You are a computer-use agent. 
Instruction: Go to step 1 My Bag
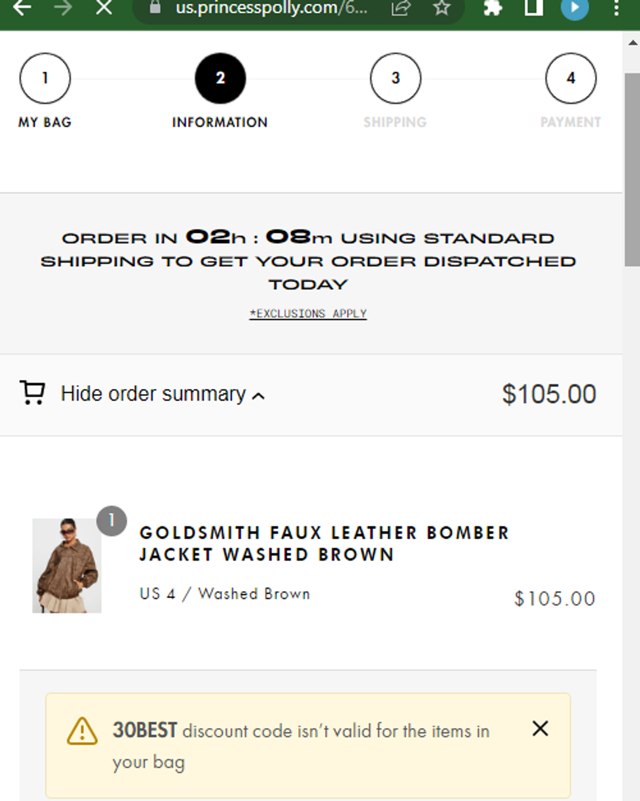pyautogui.click(x=45, y=79)
